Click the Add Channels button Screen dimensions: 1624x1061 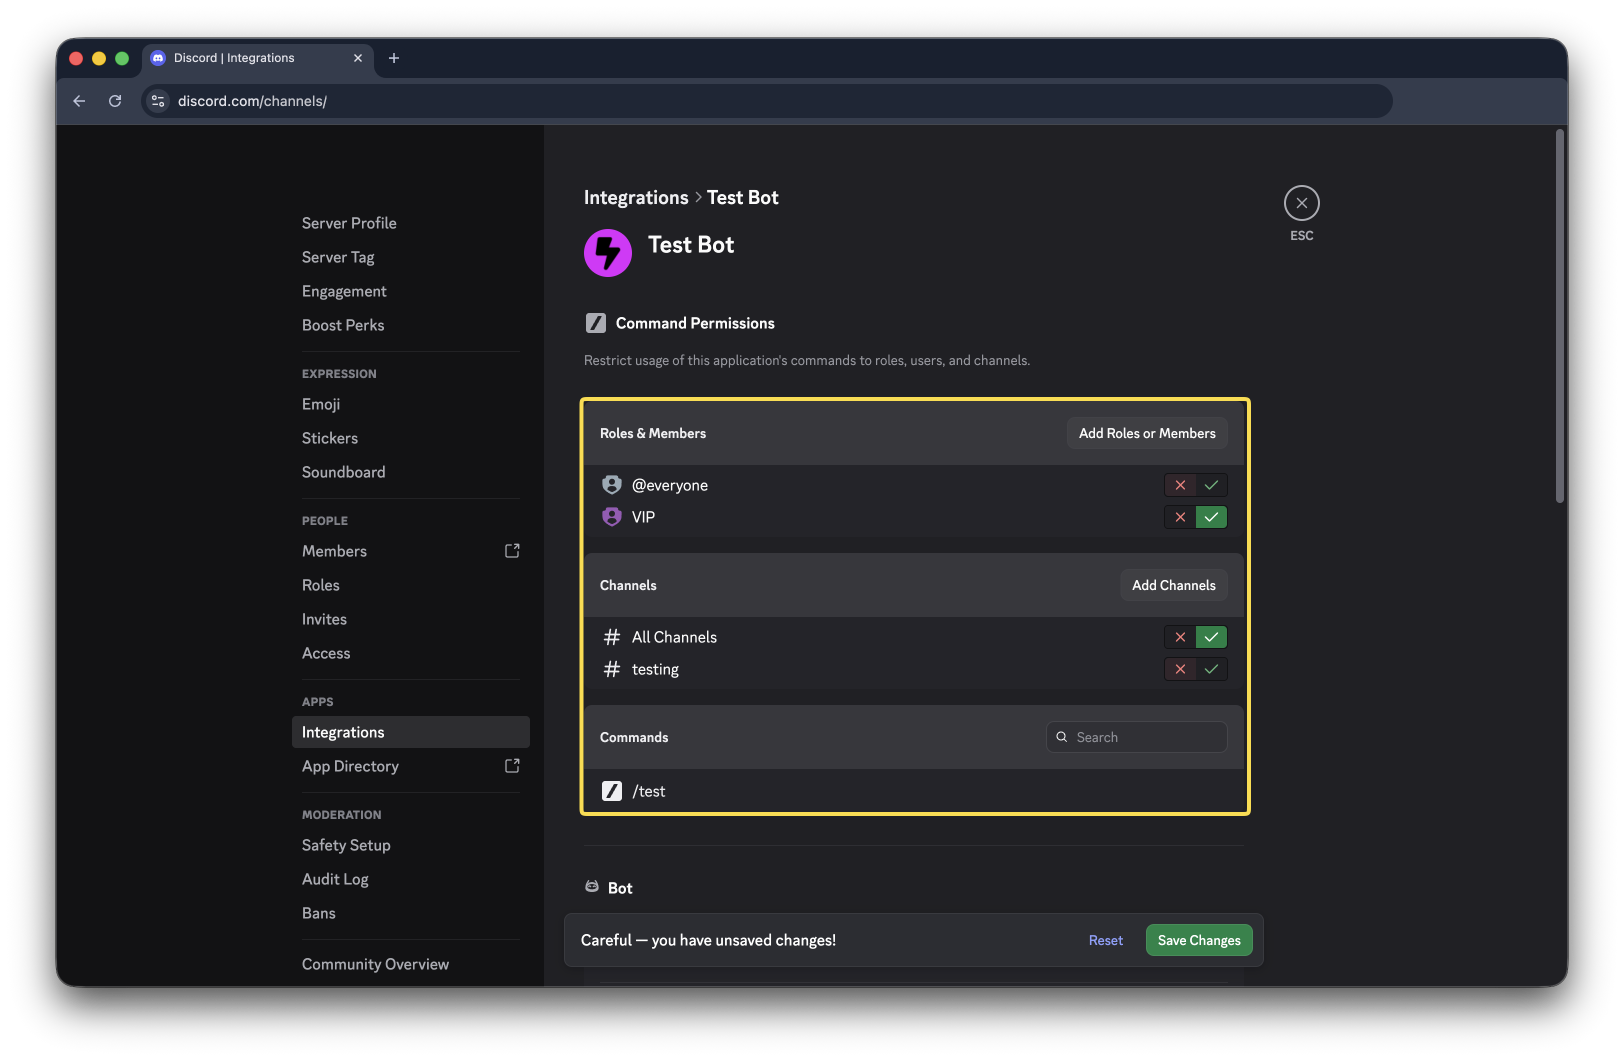tap(1174, 585)
